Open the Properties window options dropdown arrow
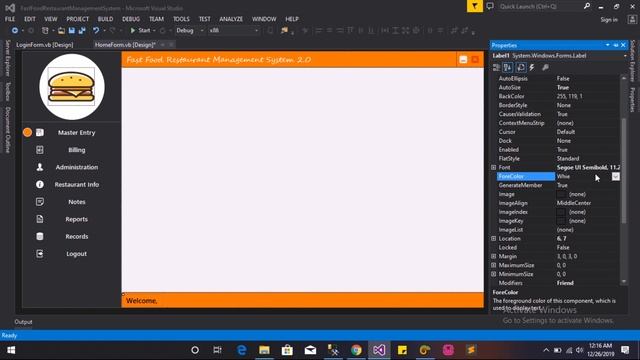Image resolution: width=640 pixels, height=360 pixels. tap(607, 45)
